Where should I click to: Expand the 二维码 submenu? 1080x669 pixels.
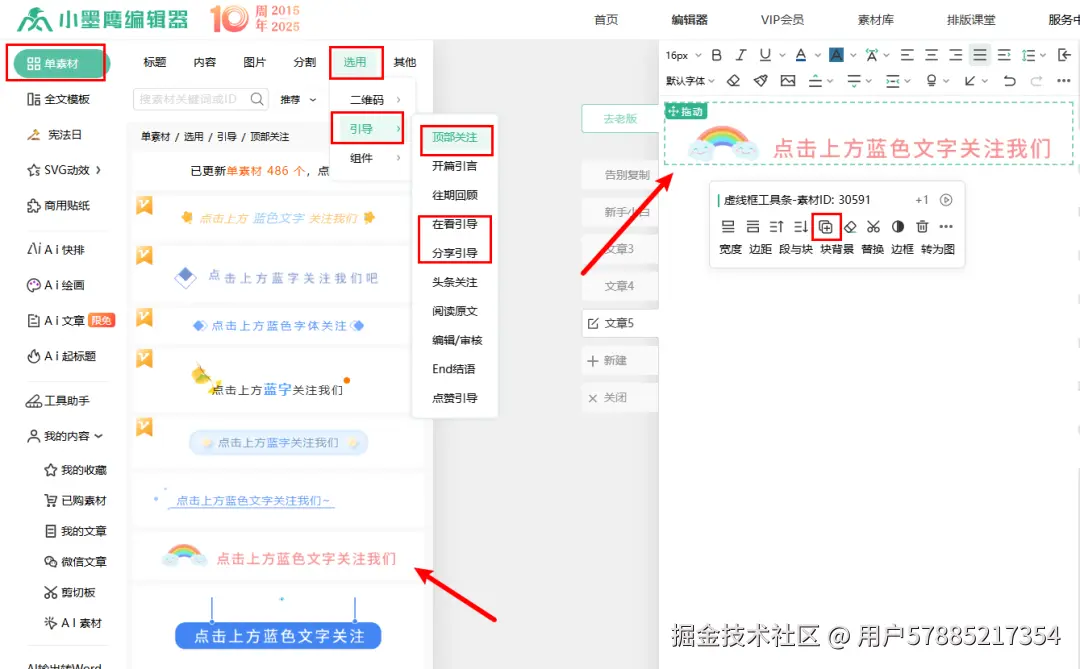point(375,100)
